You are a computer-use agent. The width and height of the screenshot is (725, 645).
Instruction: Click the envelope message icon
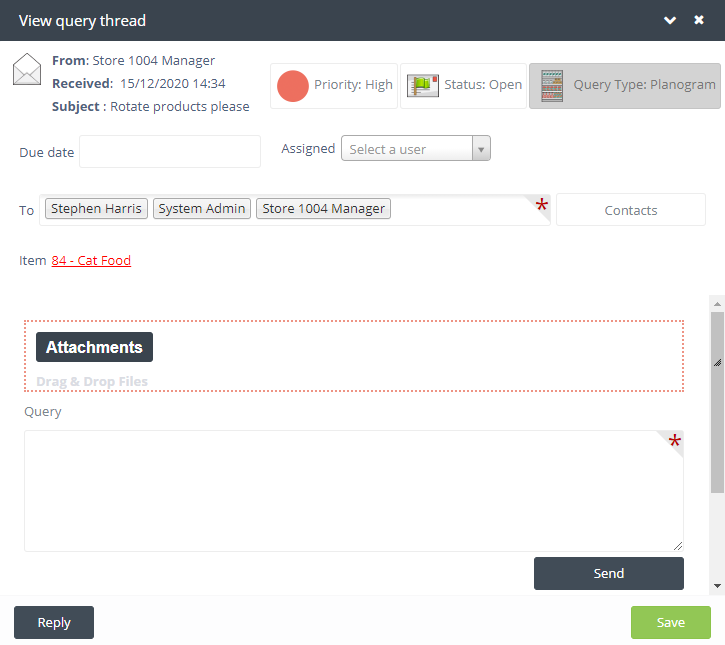pyautogui.click(x=27, y=71)
